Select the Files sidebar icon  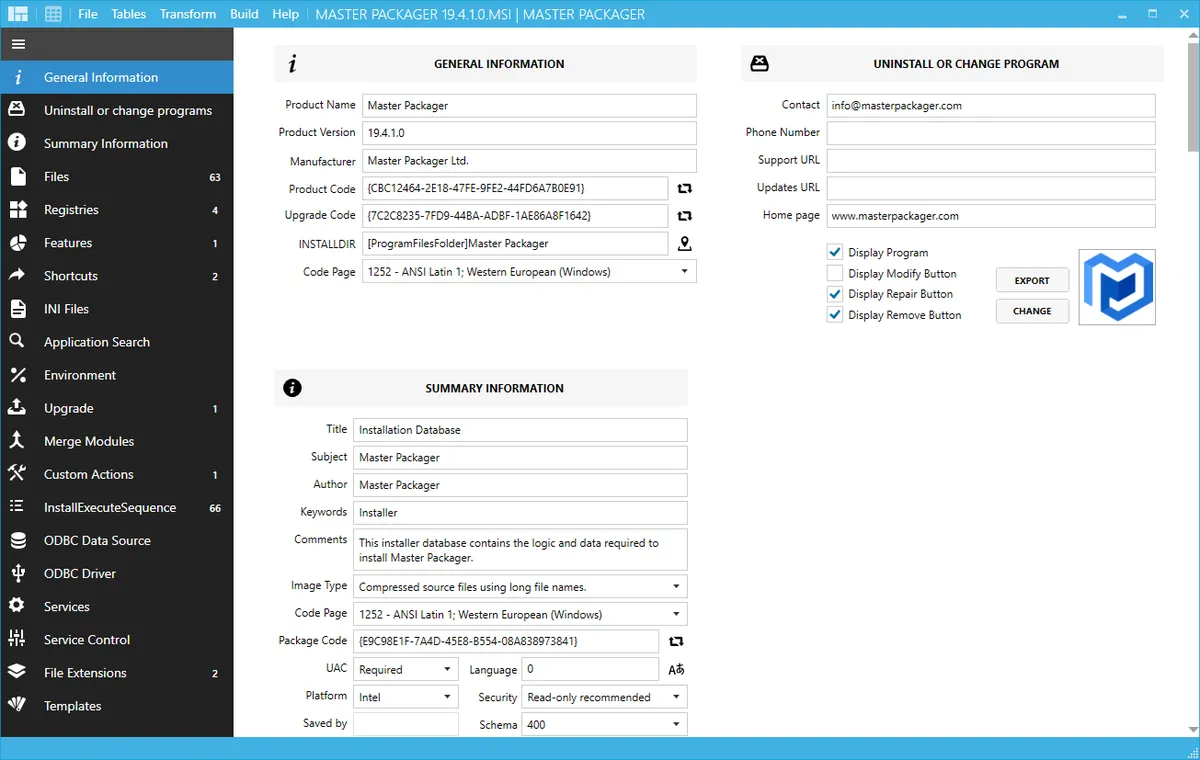click(17, 177)
